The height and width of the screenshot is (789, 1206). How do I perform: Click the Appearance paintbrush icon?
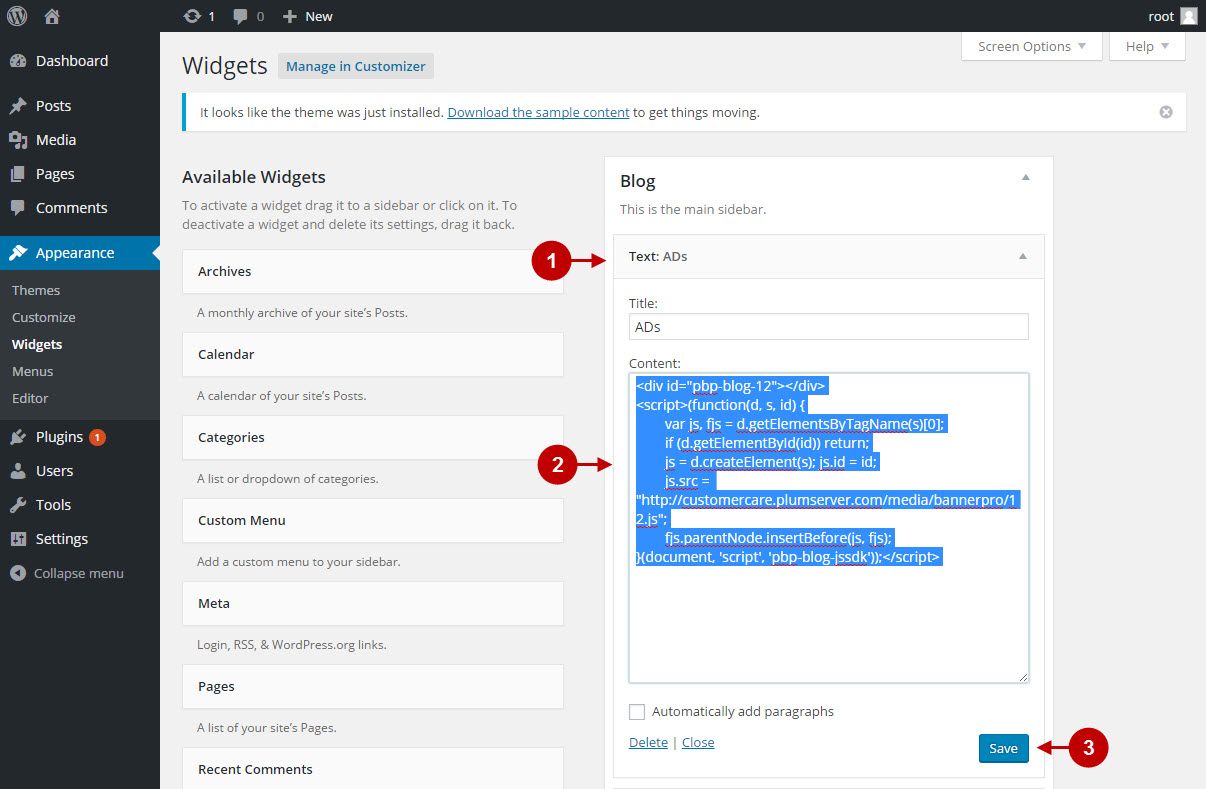click(x=18, y=253)
